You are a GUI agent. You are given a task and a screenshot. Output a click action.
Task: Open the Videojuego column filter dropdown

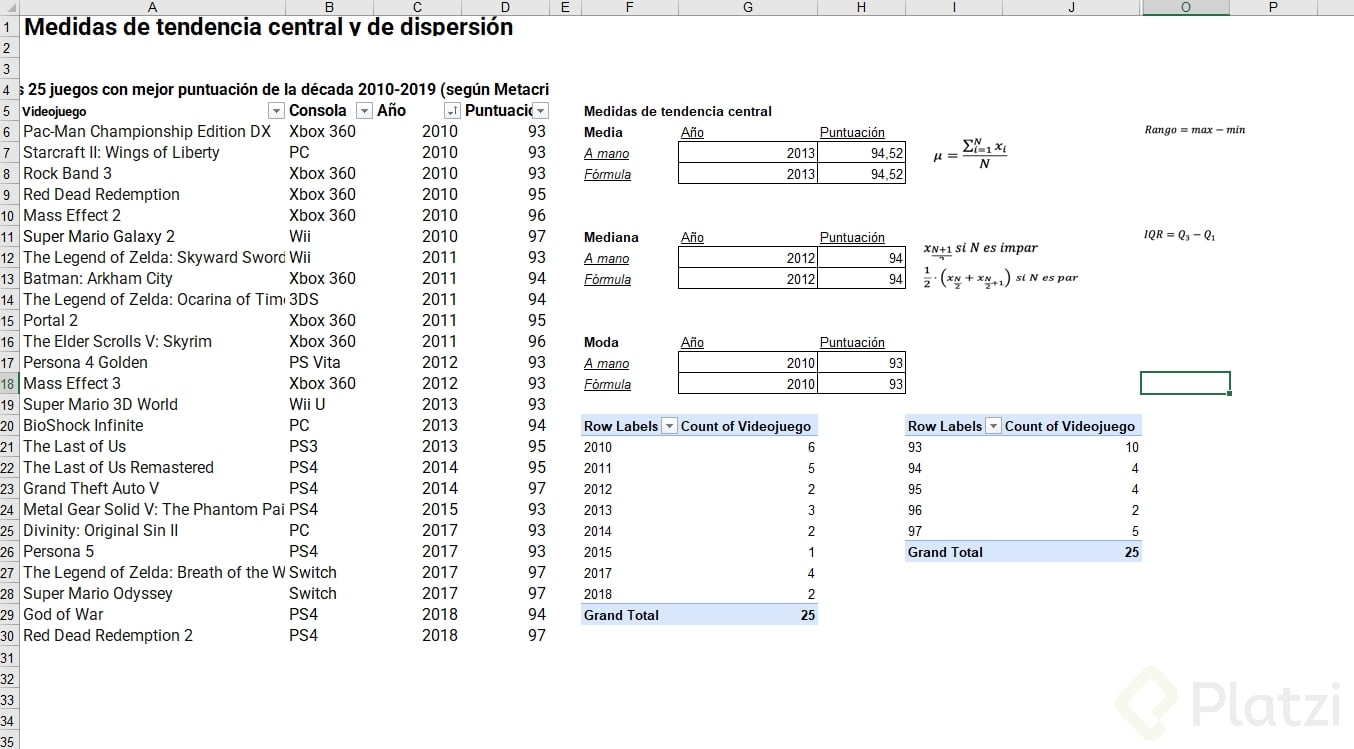pyautogui.click(x=276, y=111)
